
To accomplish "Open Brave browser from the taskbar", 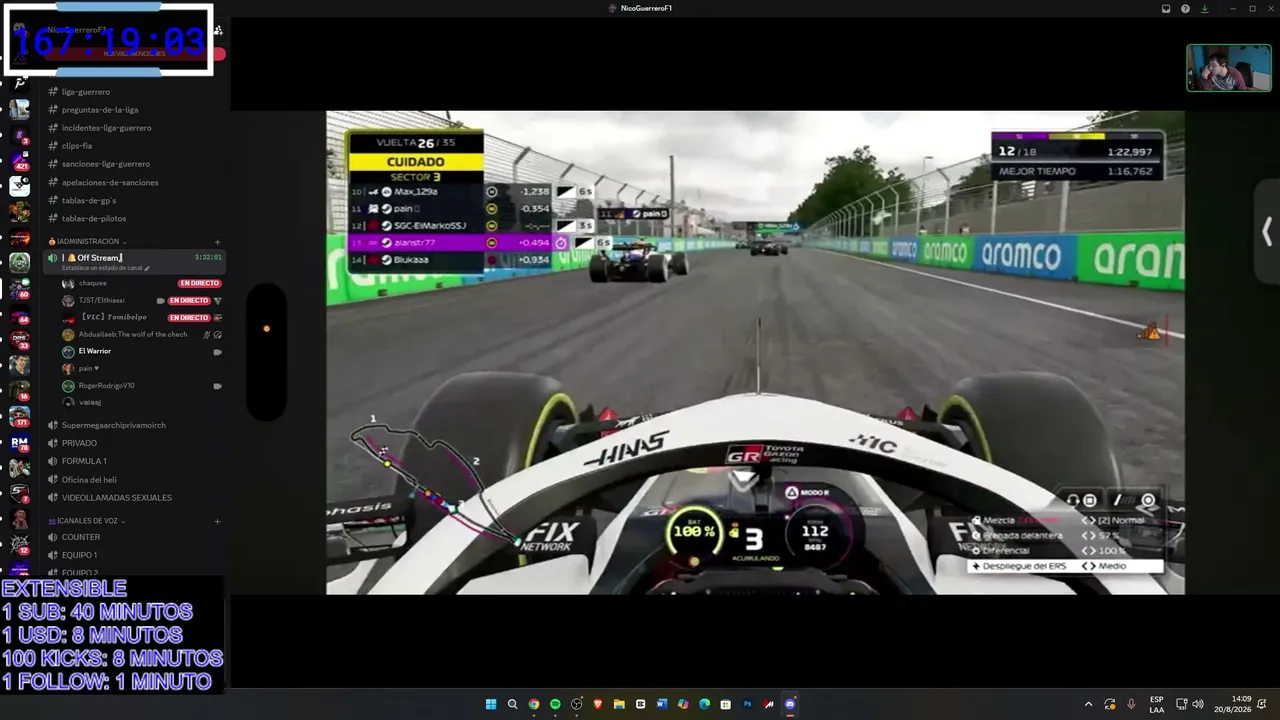I will click(598, 704).
